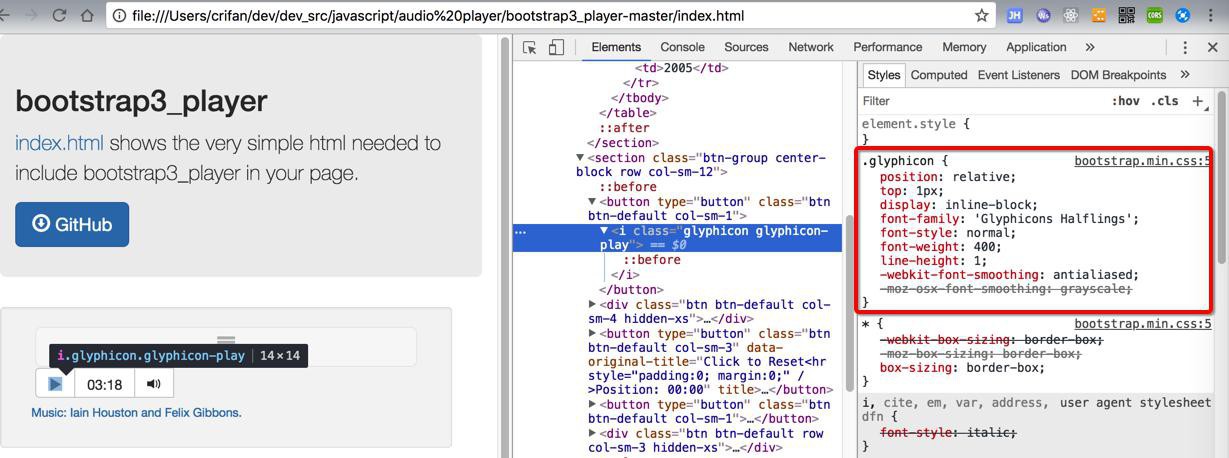Click the box-sizing: border-box declaration
This screenshot has height=458, width=1229.
click(963, 367)
